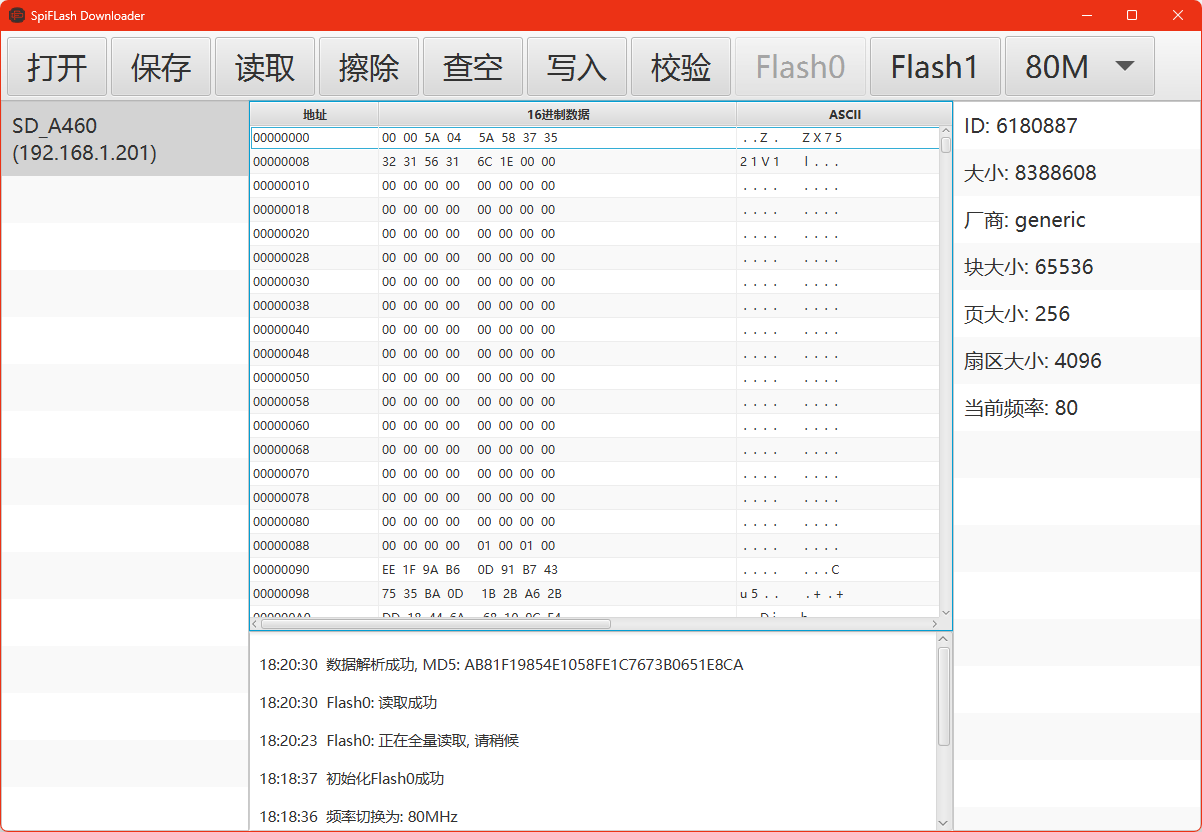Screen dimensions: 1202x832
Task: Run blank check with 查空
Action: [472, 66]
